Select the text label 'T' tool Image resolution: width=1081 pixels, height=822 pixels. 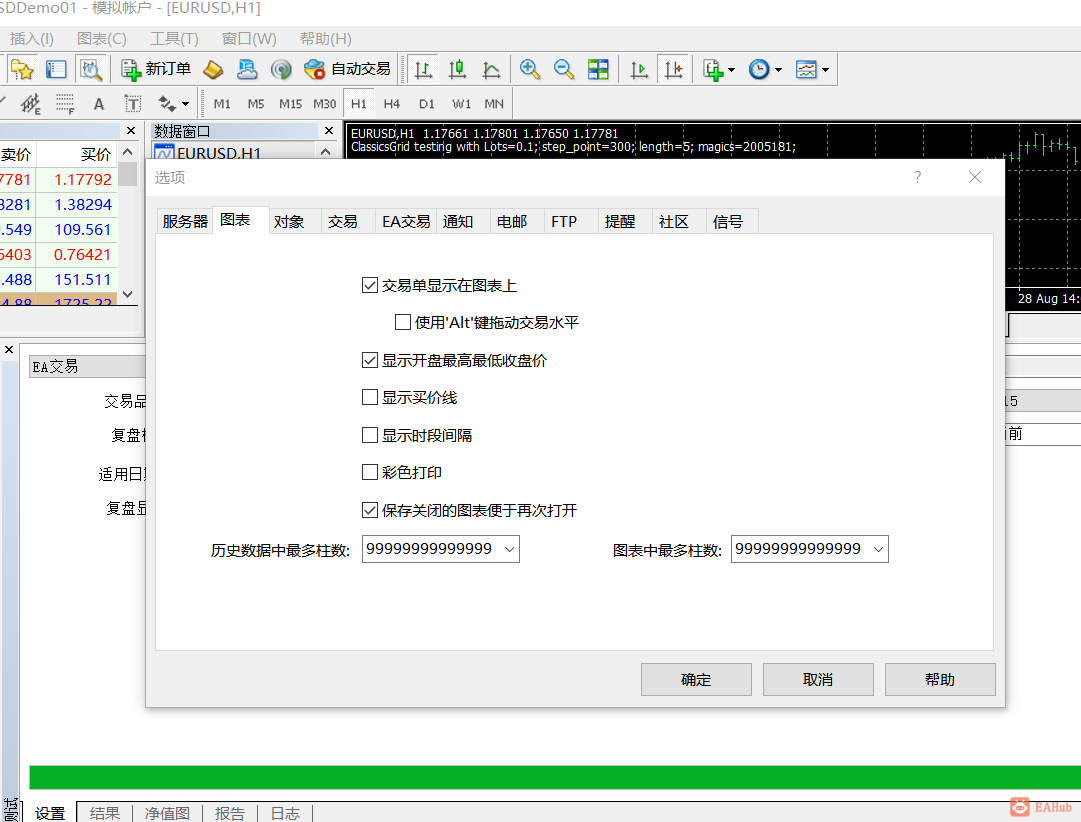pyautogui.click(x=132, y=104)
